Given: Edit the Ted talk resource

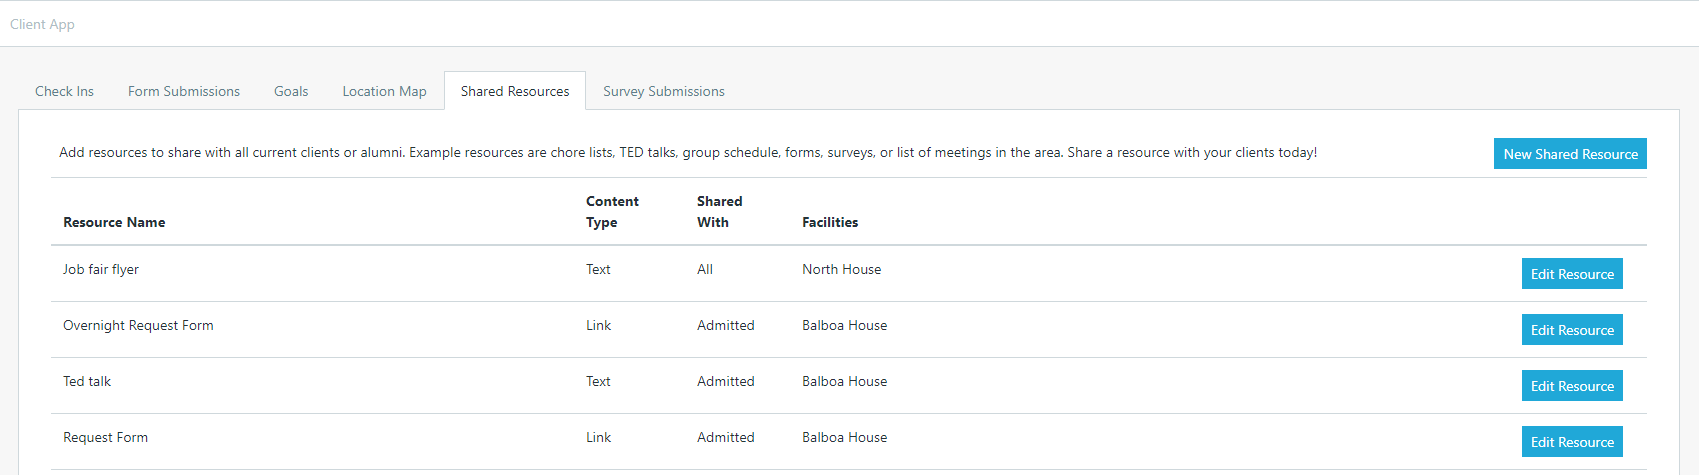Looking at the screenshot, I should tap(1572, 386).
